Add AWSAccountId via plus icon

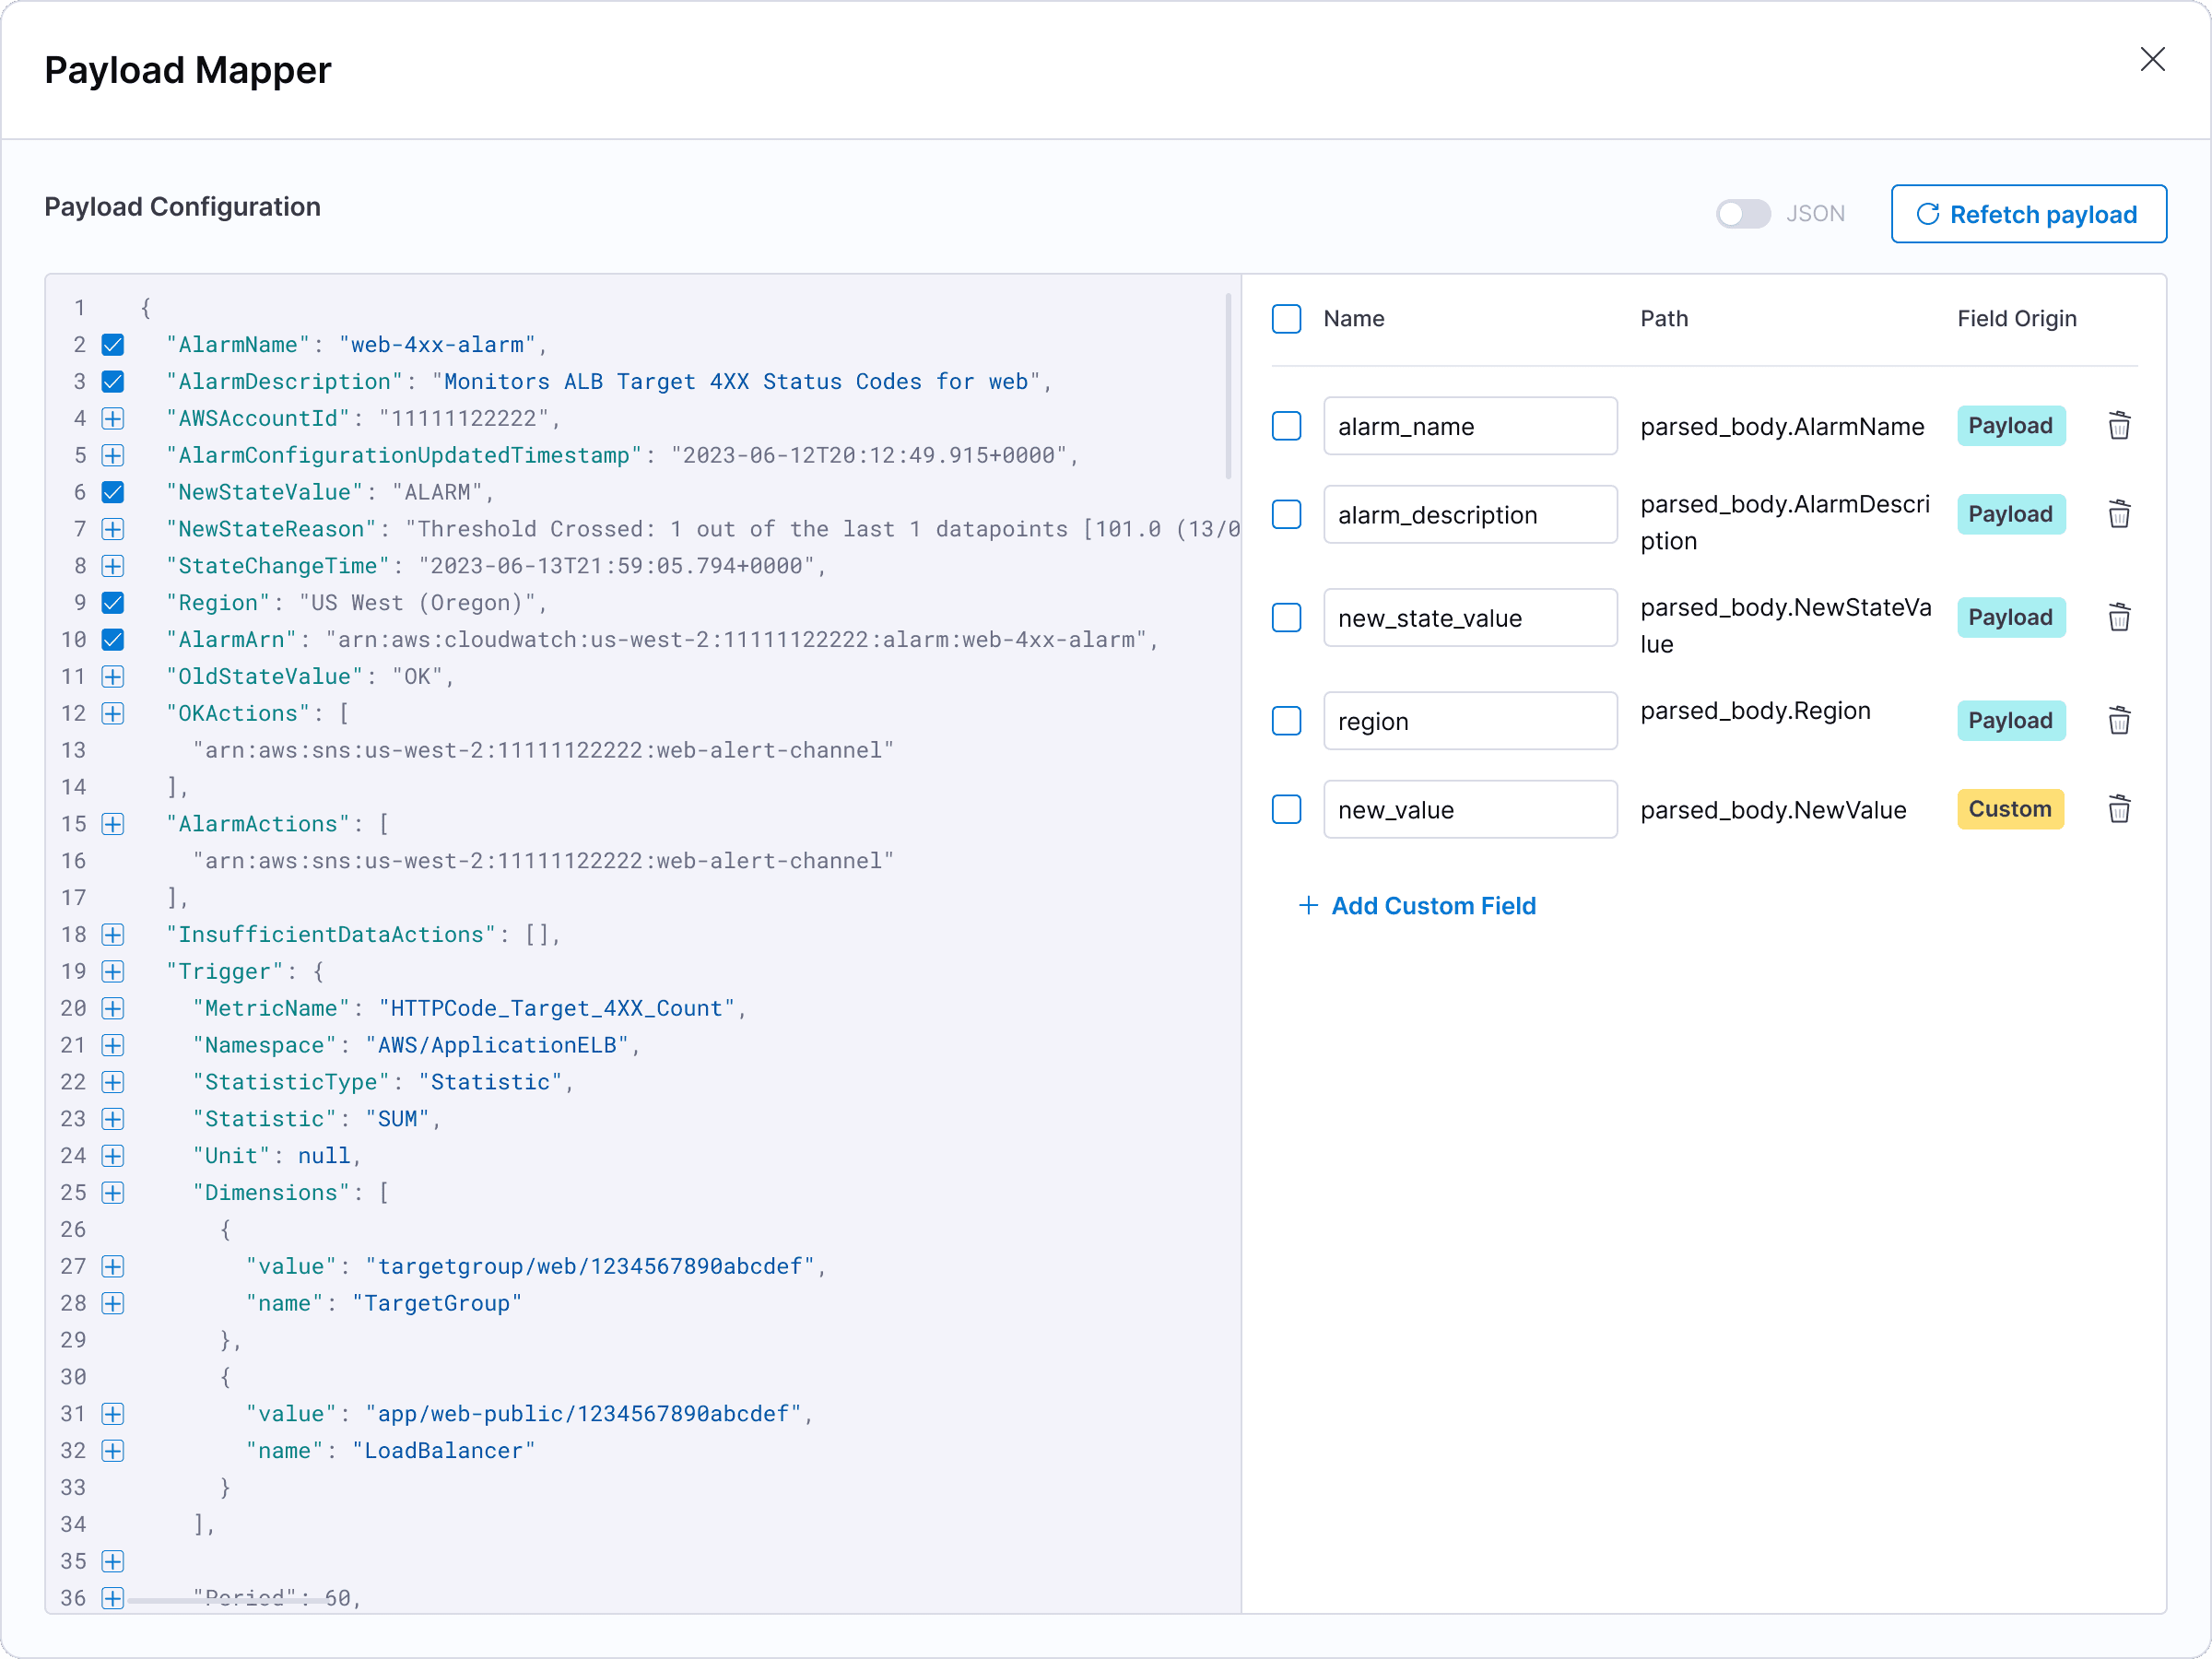pos(113,418)
